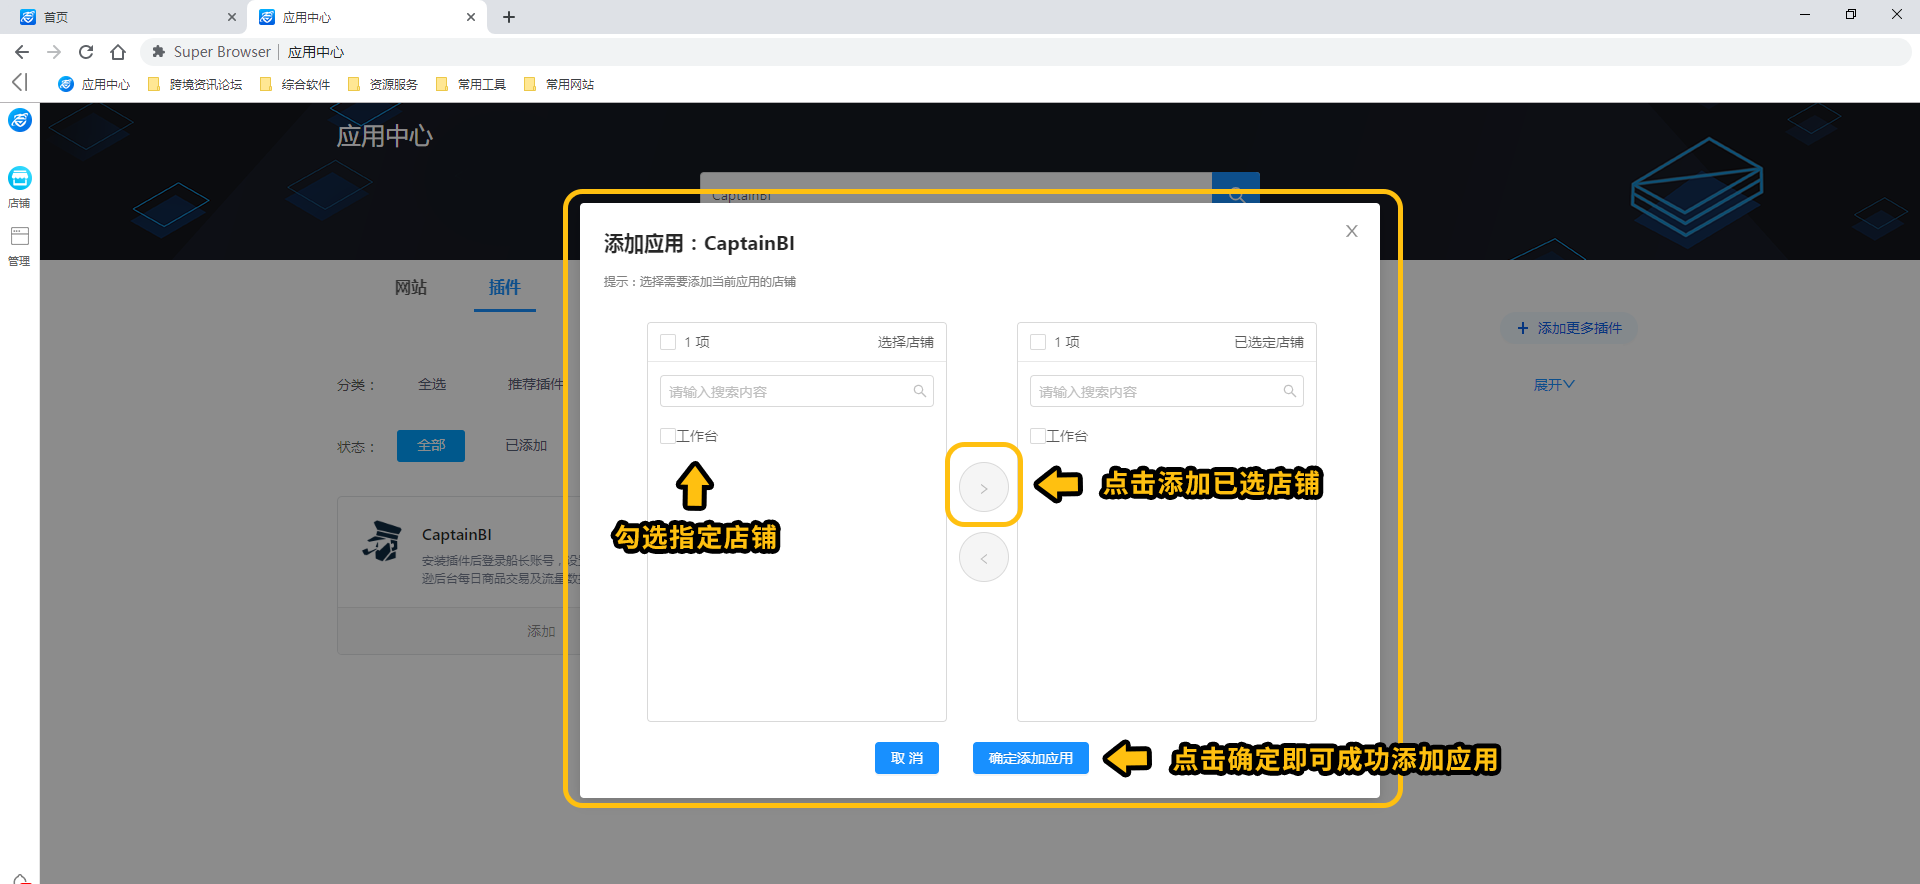Click the browser logo in the sidebar
Screen dimensions: 1920x884
[20, 121]
